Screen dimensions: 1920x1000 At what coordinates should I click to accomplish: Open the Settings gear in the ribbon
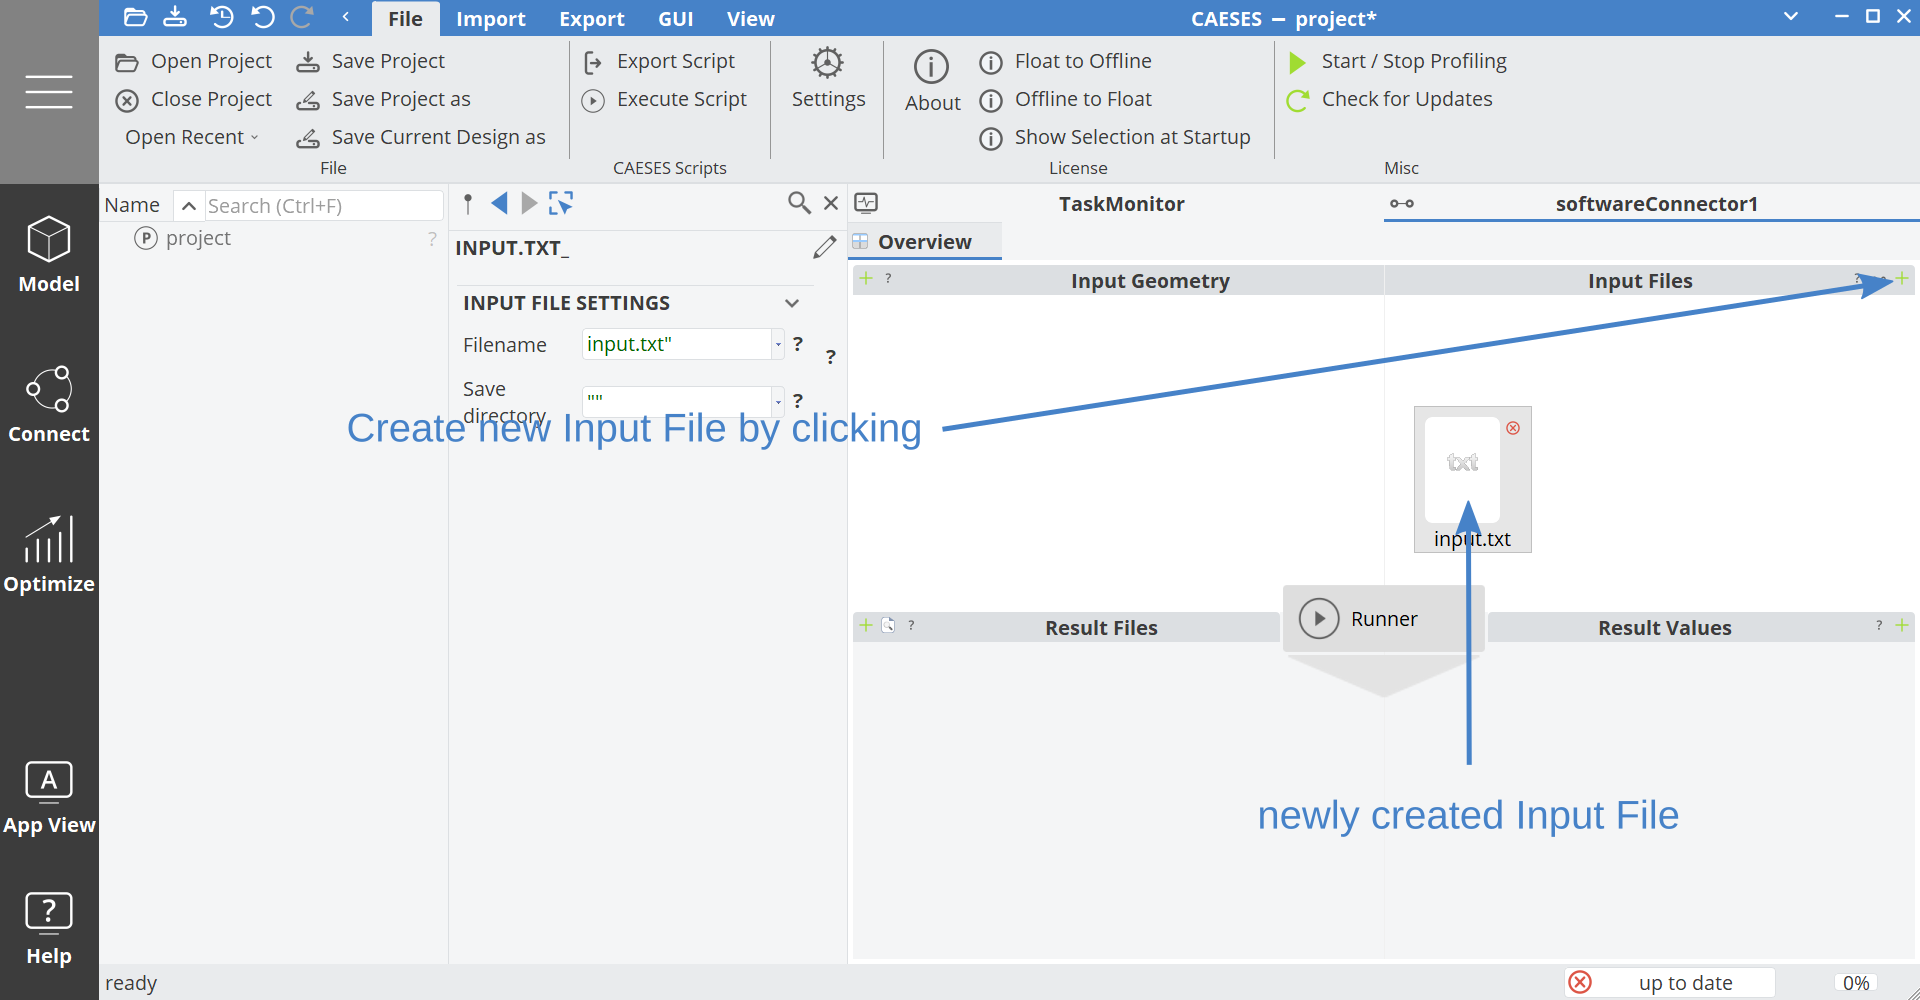click(x=828, y=78)
